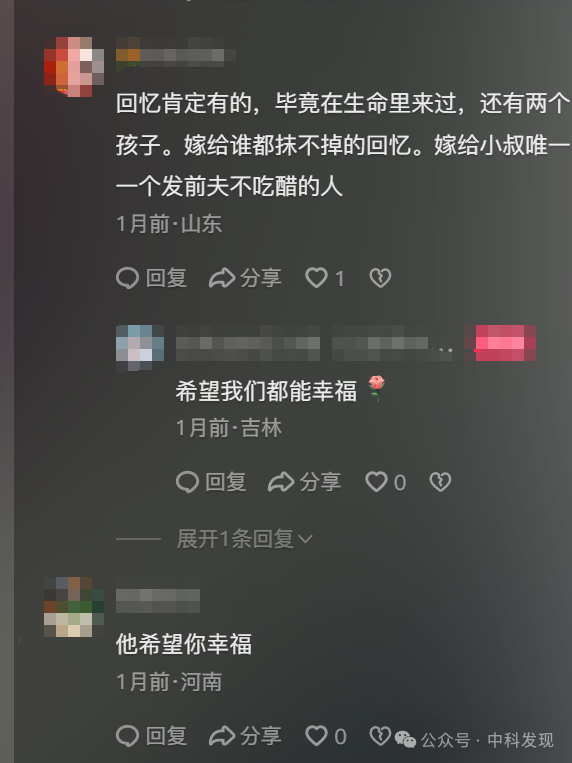The width and height of the screenshot is (572, 763).
Task: Open avatar of the Jilin replier
Action: (140, 348)
